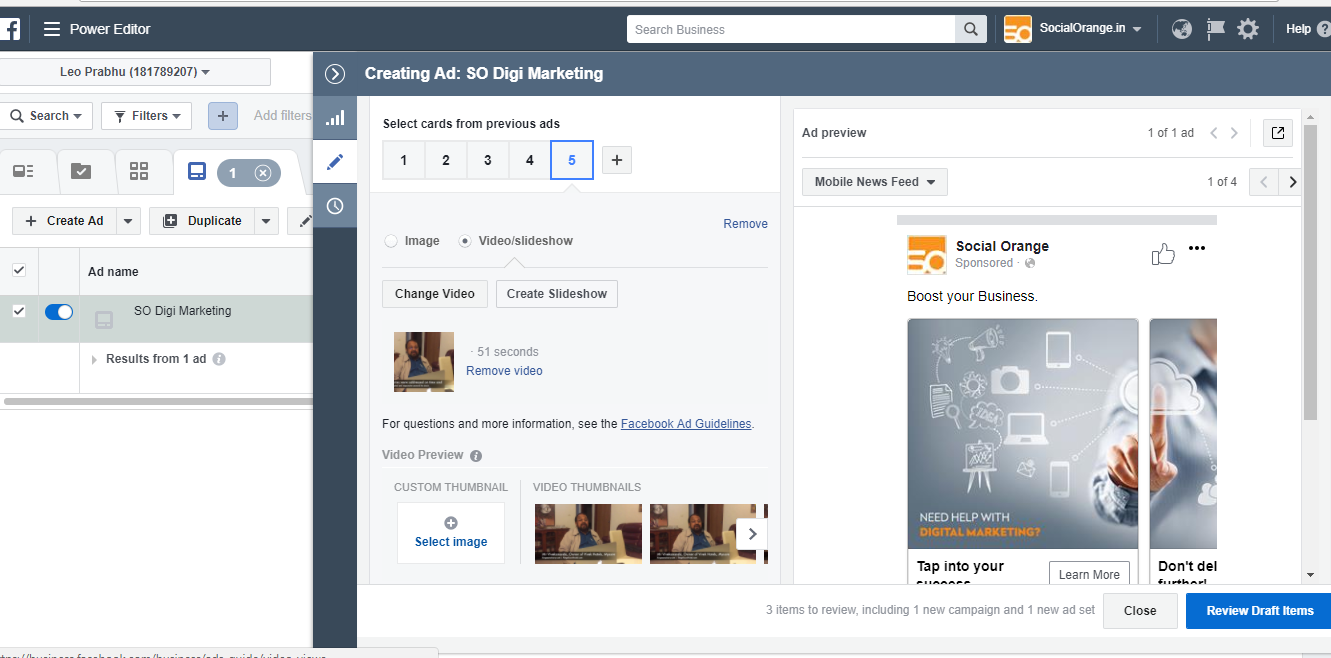Open the flag icon in the top navigation
The image size is (1331, 658).
(1215, 29)
